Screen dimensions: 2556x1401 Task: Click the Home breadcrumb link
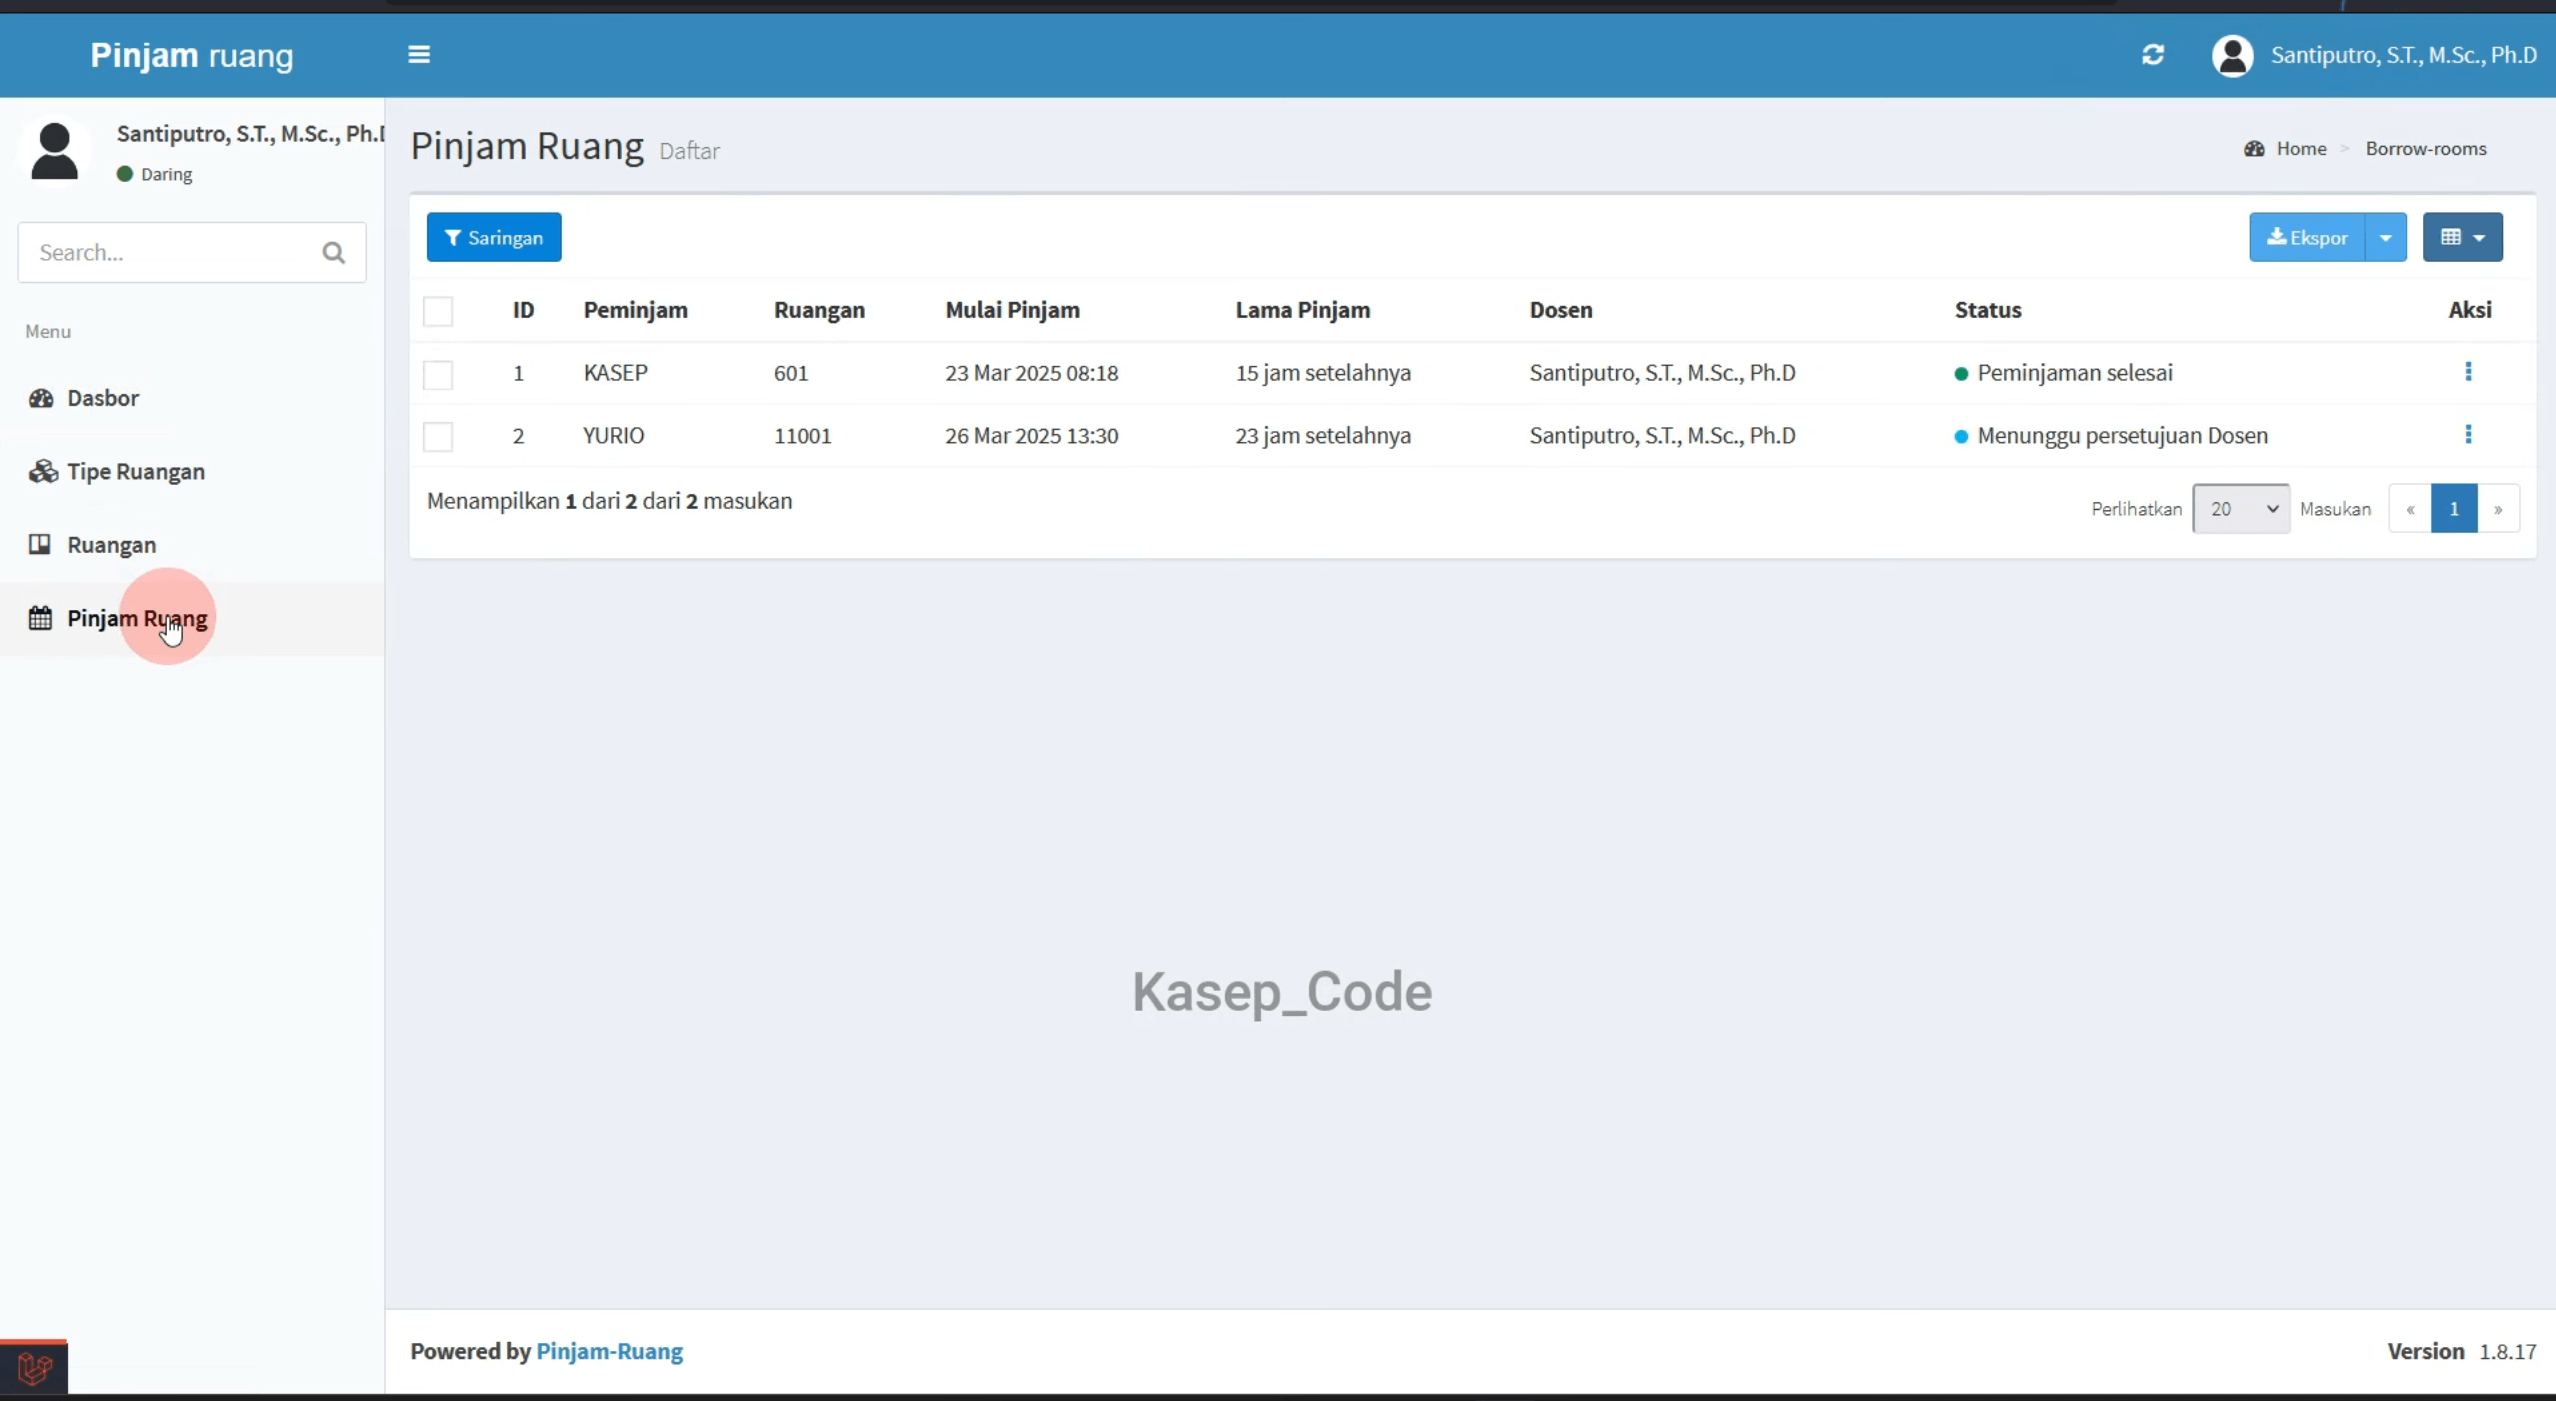tap(2301, 149)
